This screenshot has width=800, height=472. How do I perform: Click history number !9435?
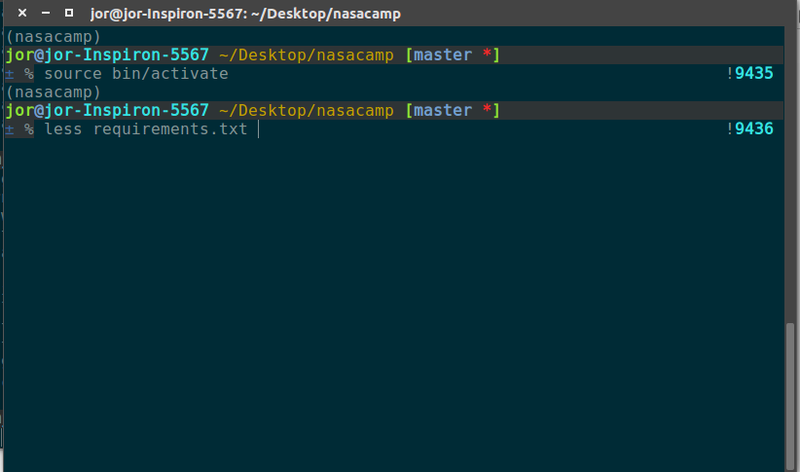(x=752, y=74)
